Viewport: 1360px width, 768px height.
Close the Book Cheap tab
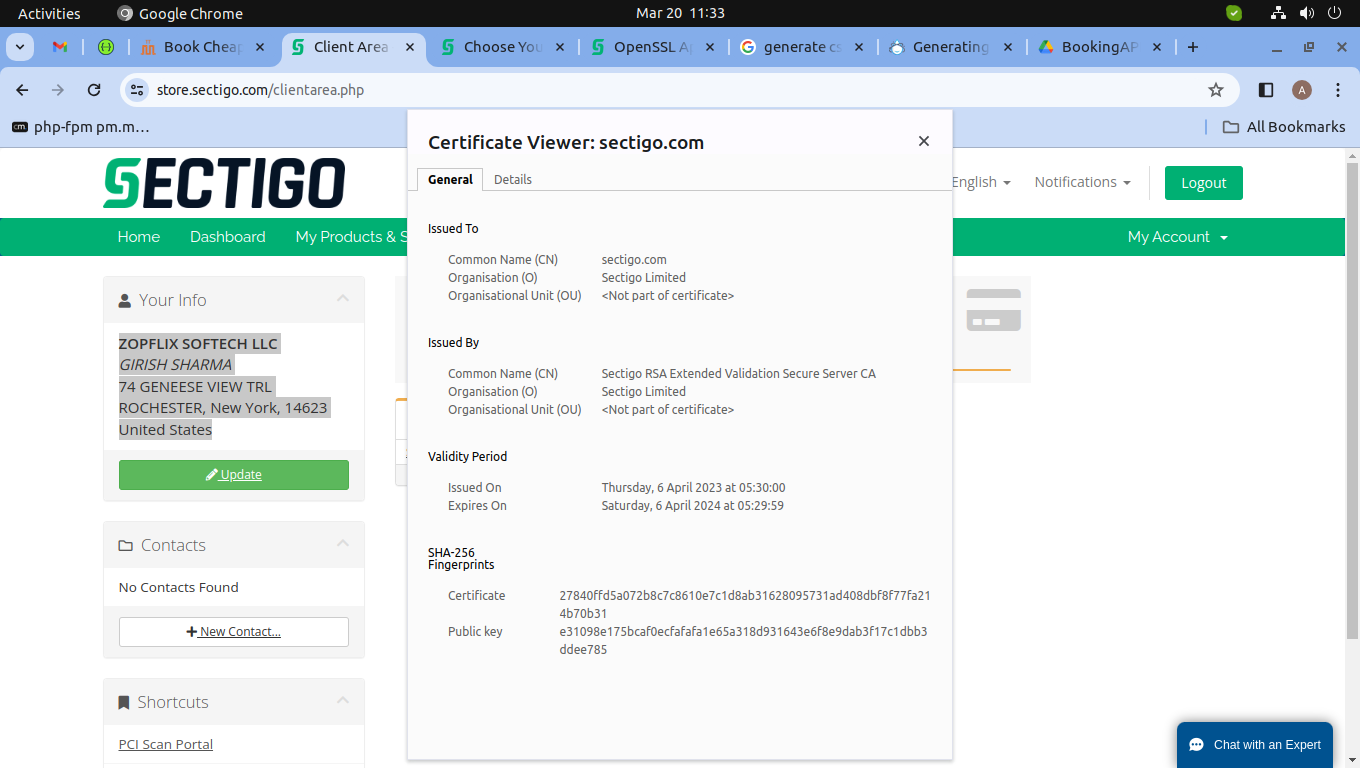coord(261,47)
